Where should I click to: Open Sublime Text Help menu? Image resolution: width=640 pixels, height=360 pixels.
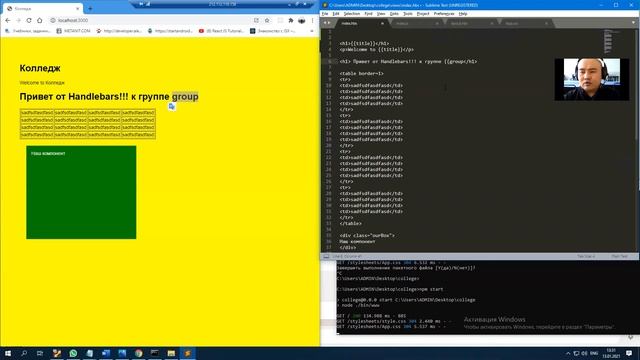click(x=463, y=13)
